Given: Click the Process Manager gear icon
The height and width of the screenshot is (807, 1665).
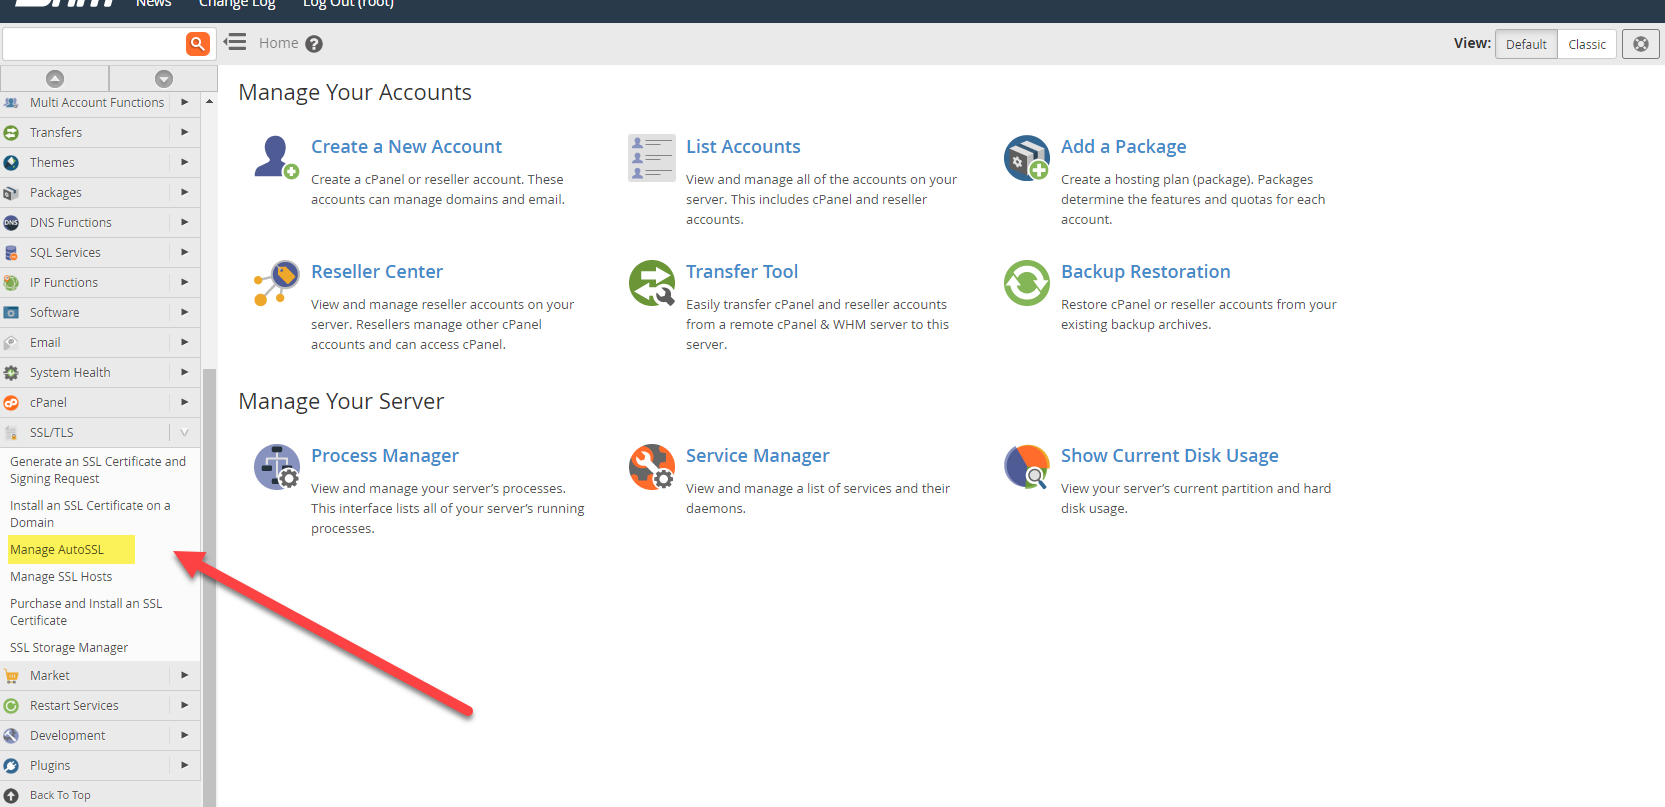Looking at the screenshot, I should [x=277, y=467].
